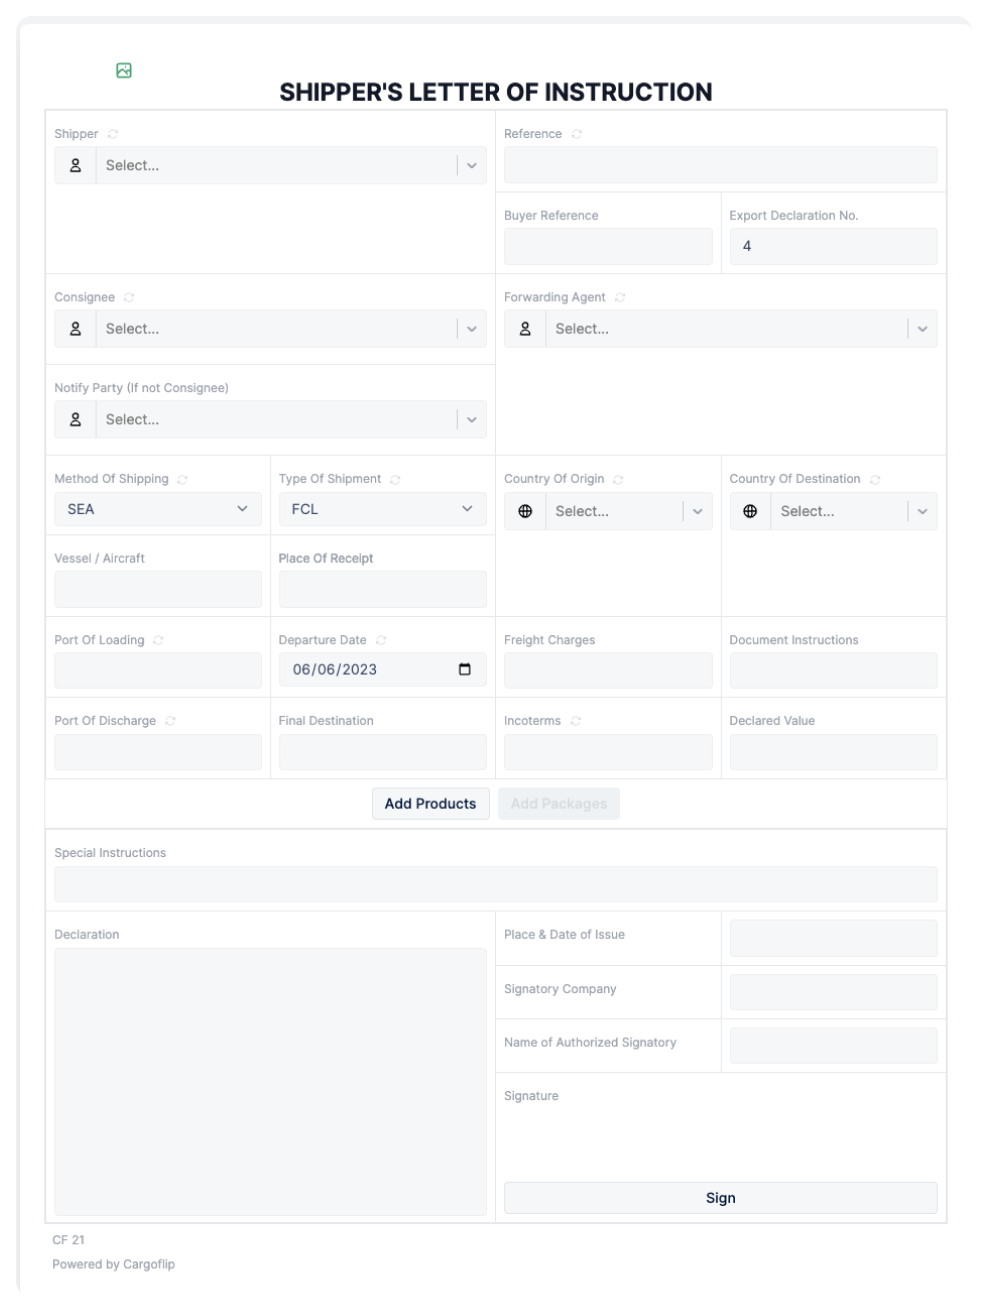
Task: Open the Departure Date calendar picker
Action: coord(464,669)
